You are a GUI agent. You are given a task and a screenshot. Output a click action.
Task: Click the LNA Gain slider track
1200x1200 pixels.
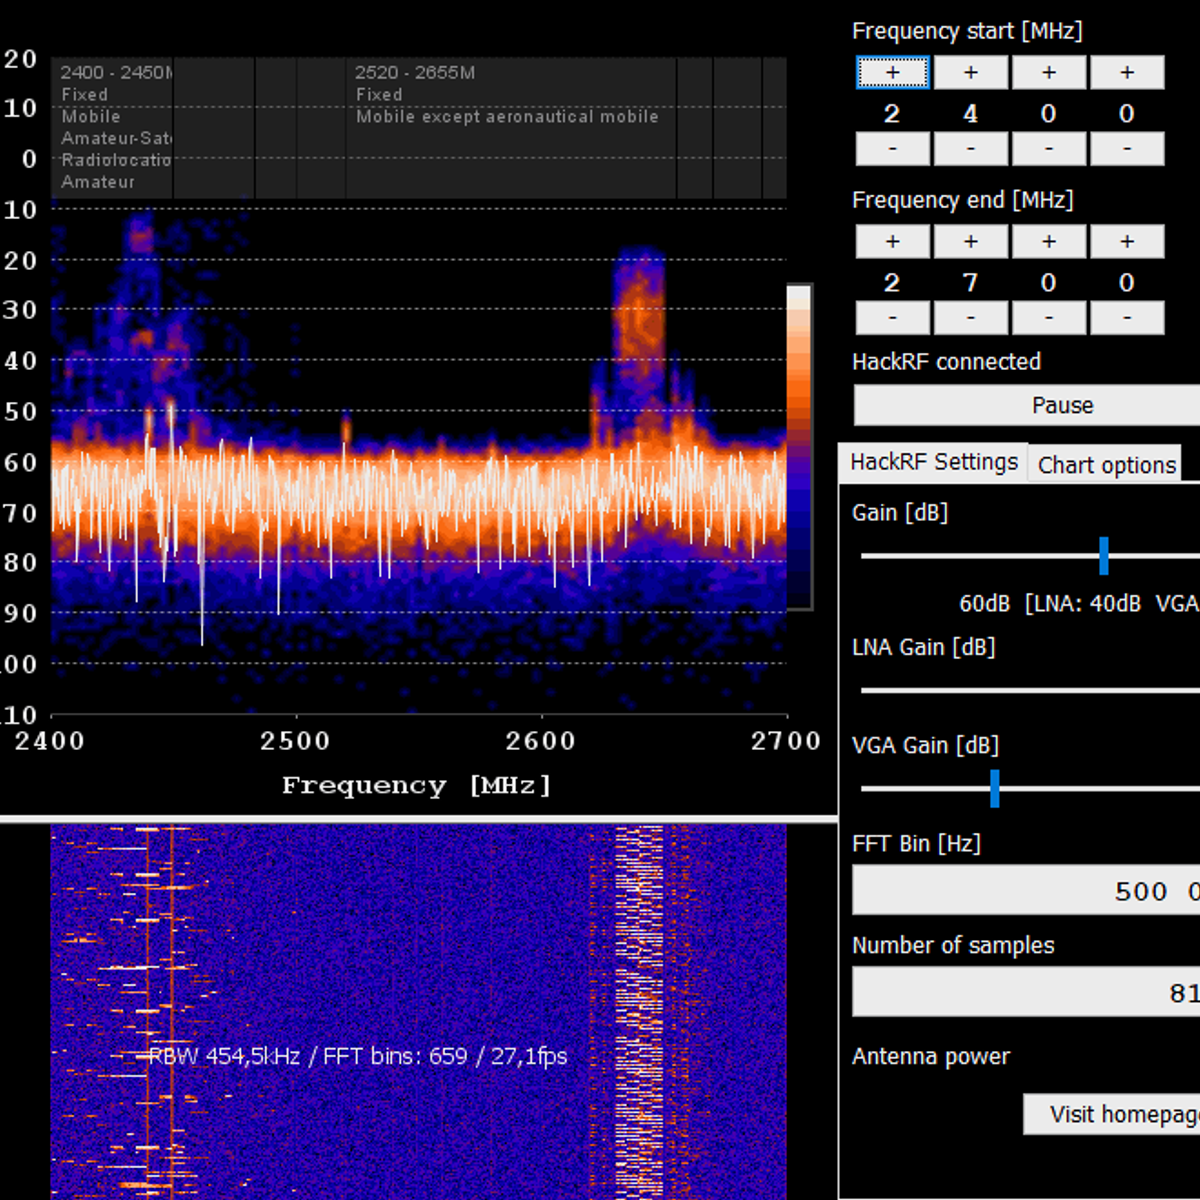point(1020,690)
